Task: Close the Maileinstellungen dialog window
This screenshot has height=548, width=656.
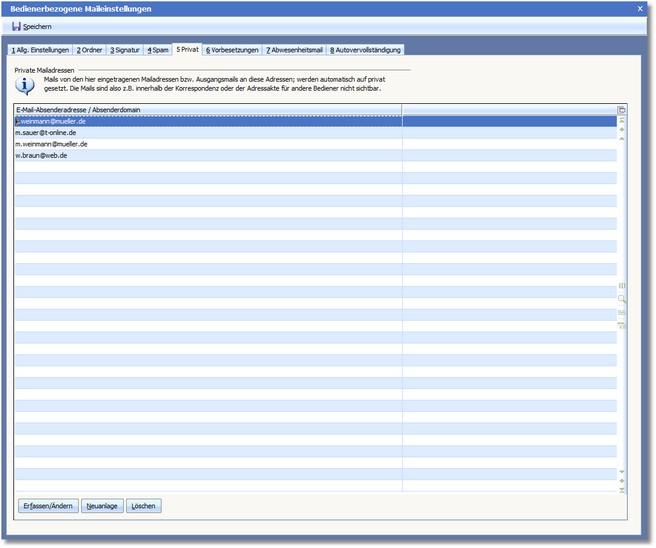Action: [x=640, y=8]
